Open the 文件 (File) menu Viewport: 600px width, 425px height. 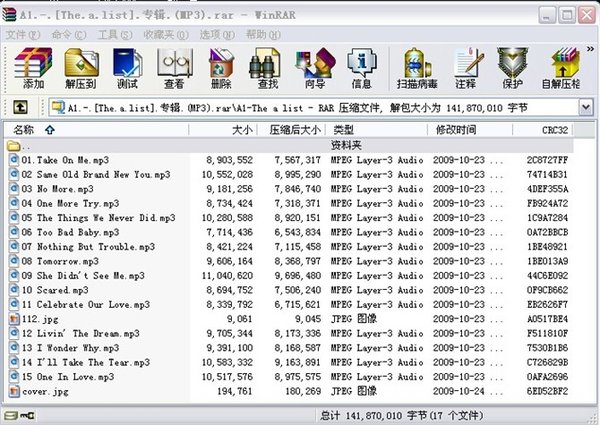[x=23, y=35]
